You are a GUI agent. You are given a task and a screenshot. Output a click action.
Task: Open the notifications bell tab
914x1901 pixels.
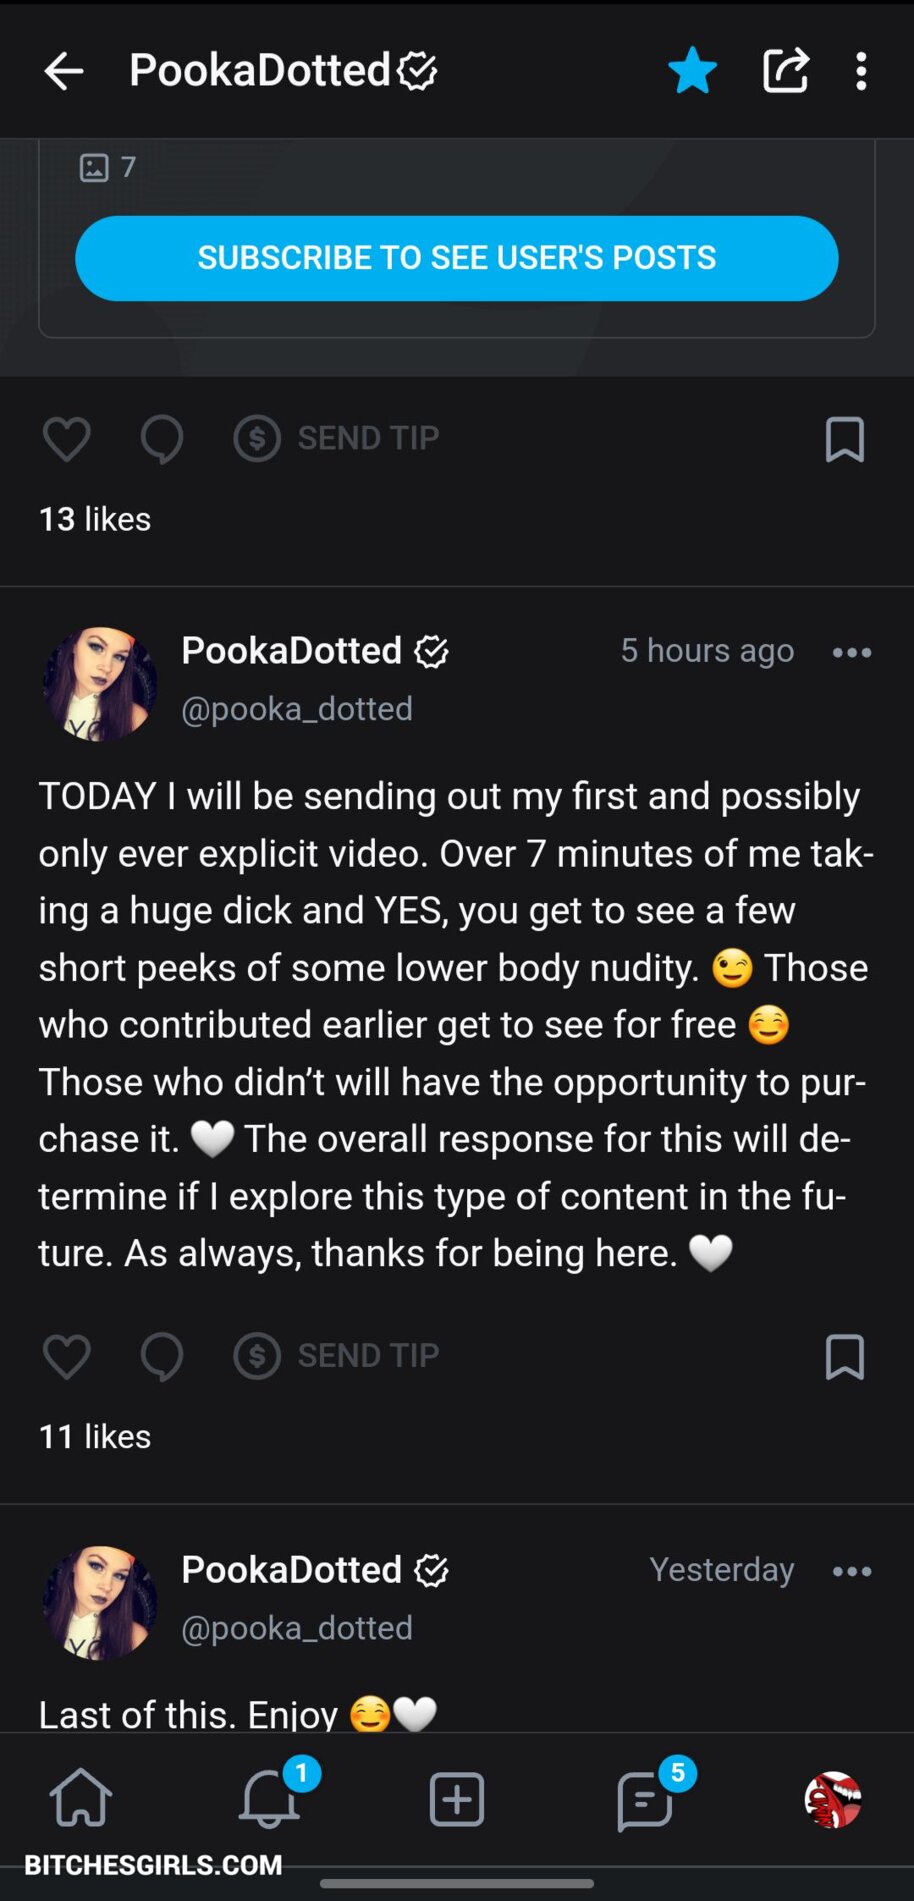[269, 1799]
